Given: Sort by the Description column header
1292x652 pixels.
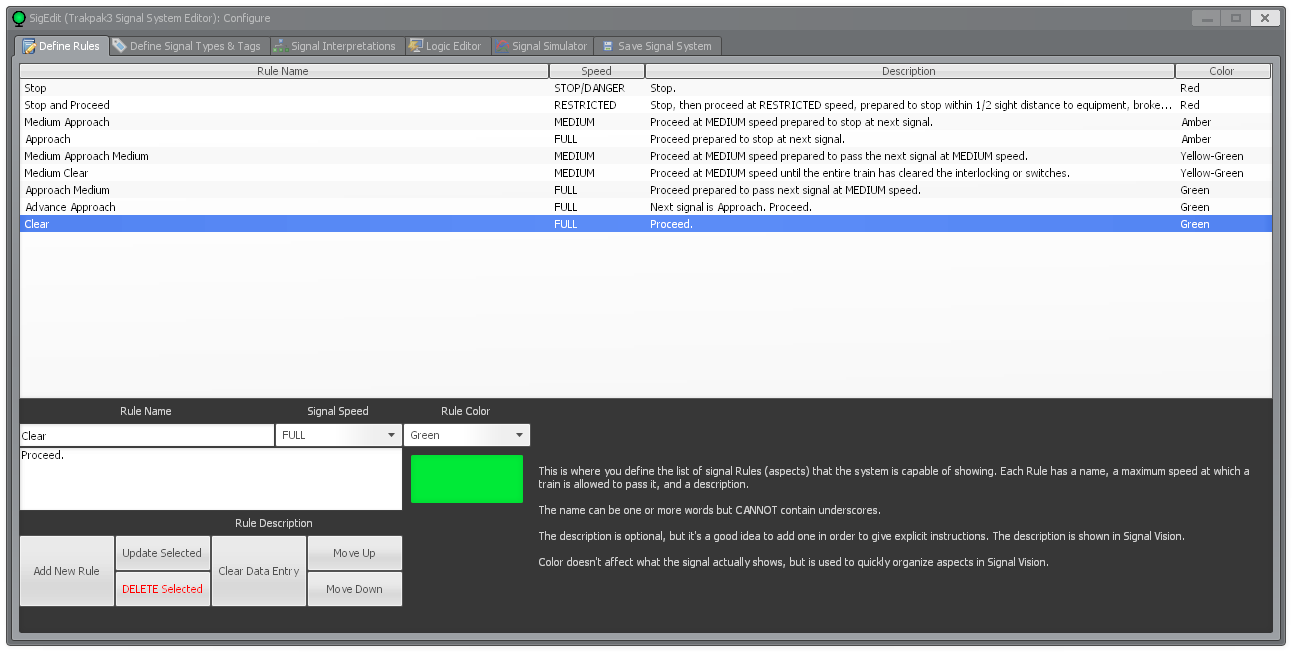Looking at the screenshot, I should [x=910, y=71].
